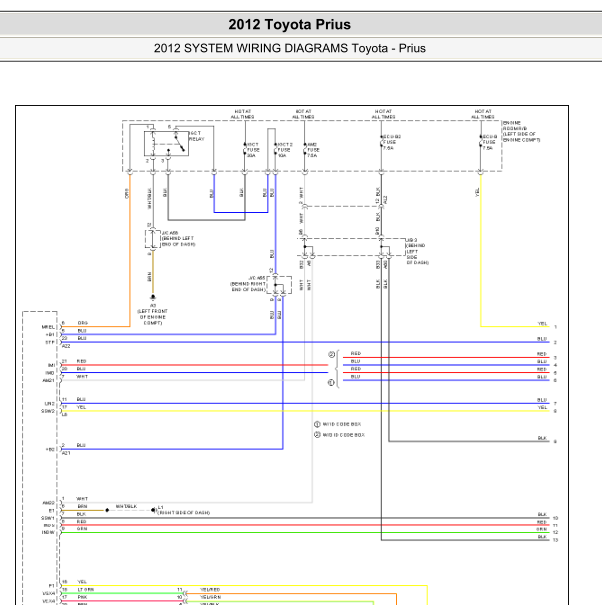Click the SSW1 terminal label

click(x=48, y=518)
